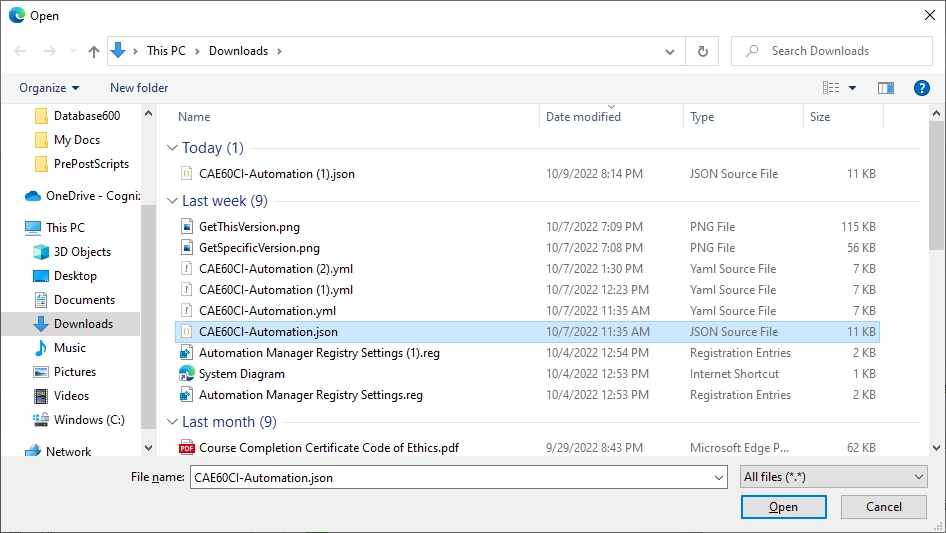
Task: Click the Open button
Action: click(x=783, y=507)
